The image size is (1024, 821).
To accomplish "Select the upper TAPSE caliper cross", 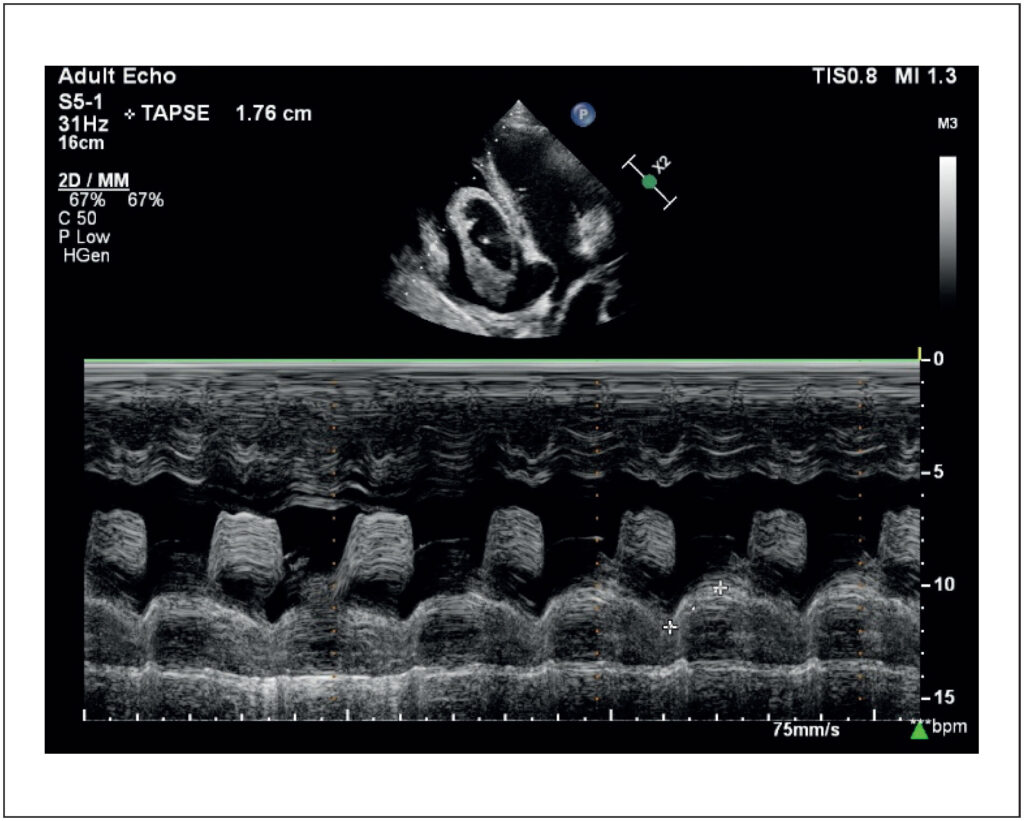I will pos(720,588).
